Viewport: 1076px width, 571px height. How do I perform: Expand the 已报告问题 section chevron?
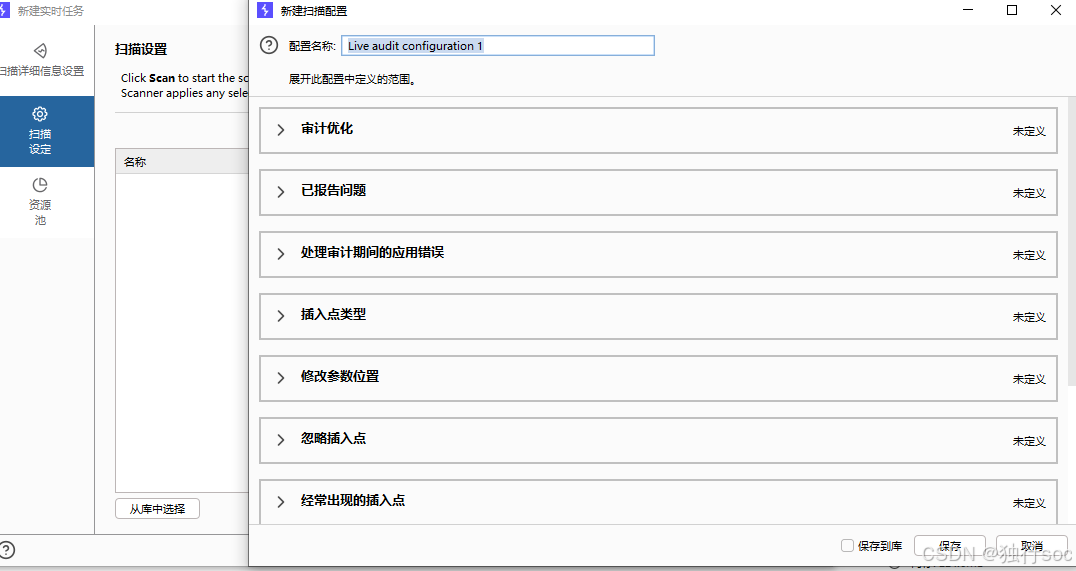click(281, 192)
